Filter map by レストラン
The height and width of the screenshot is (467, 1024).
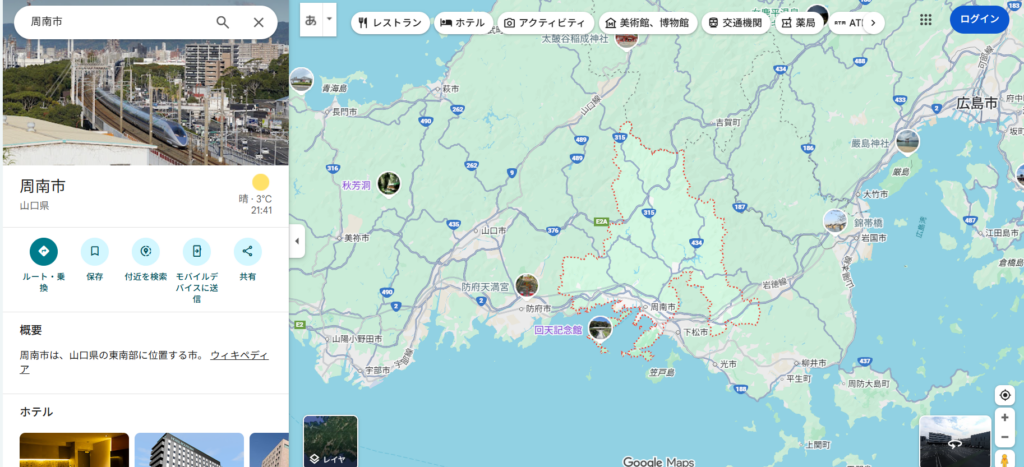click(390, 22)
